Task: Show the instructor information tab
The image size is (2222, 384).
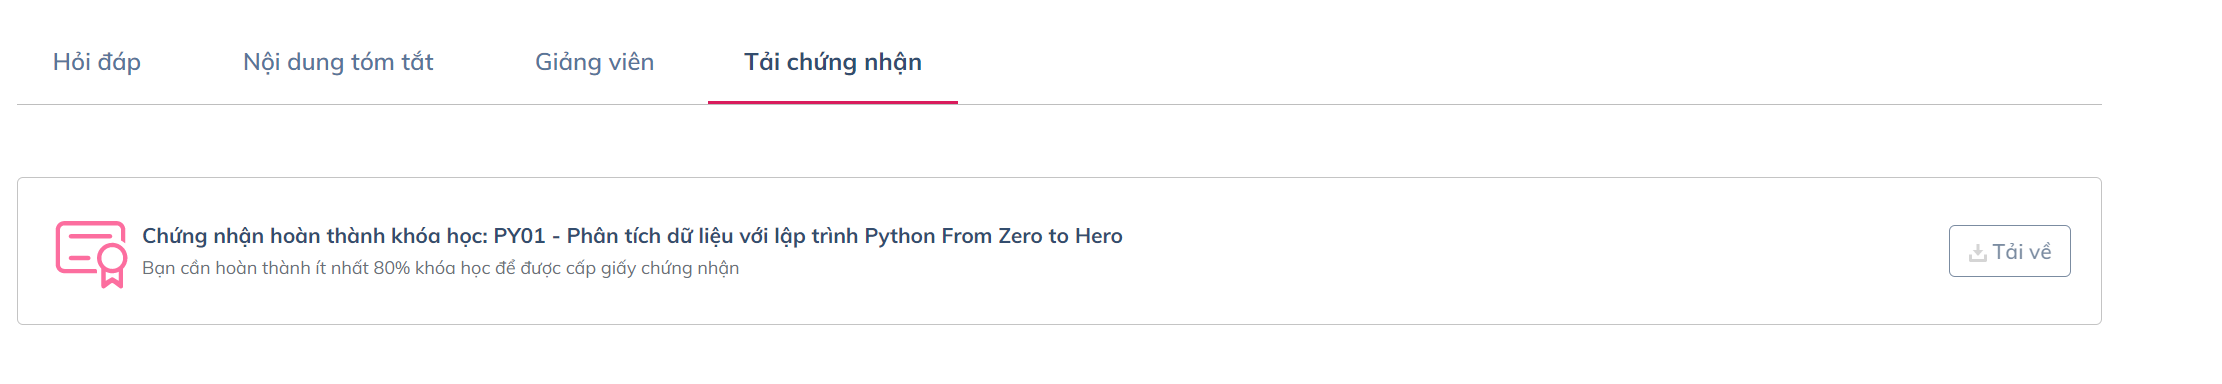Action: (594, 62)
